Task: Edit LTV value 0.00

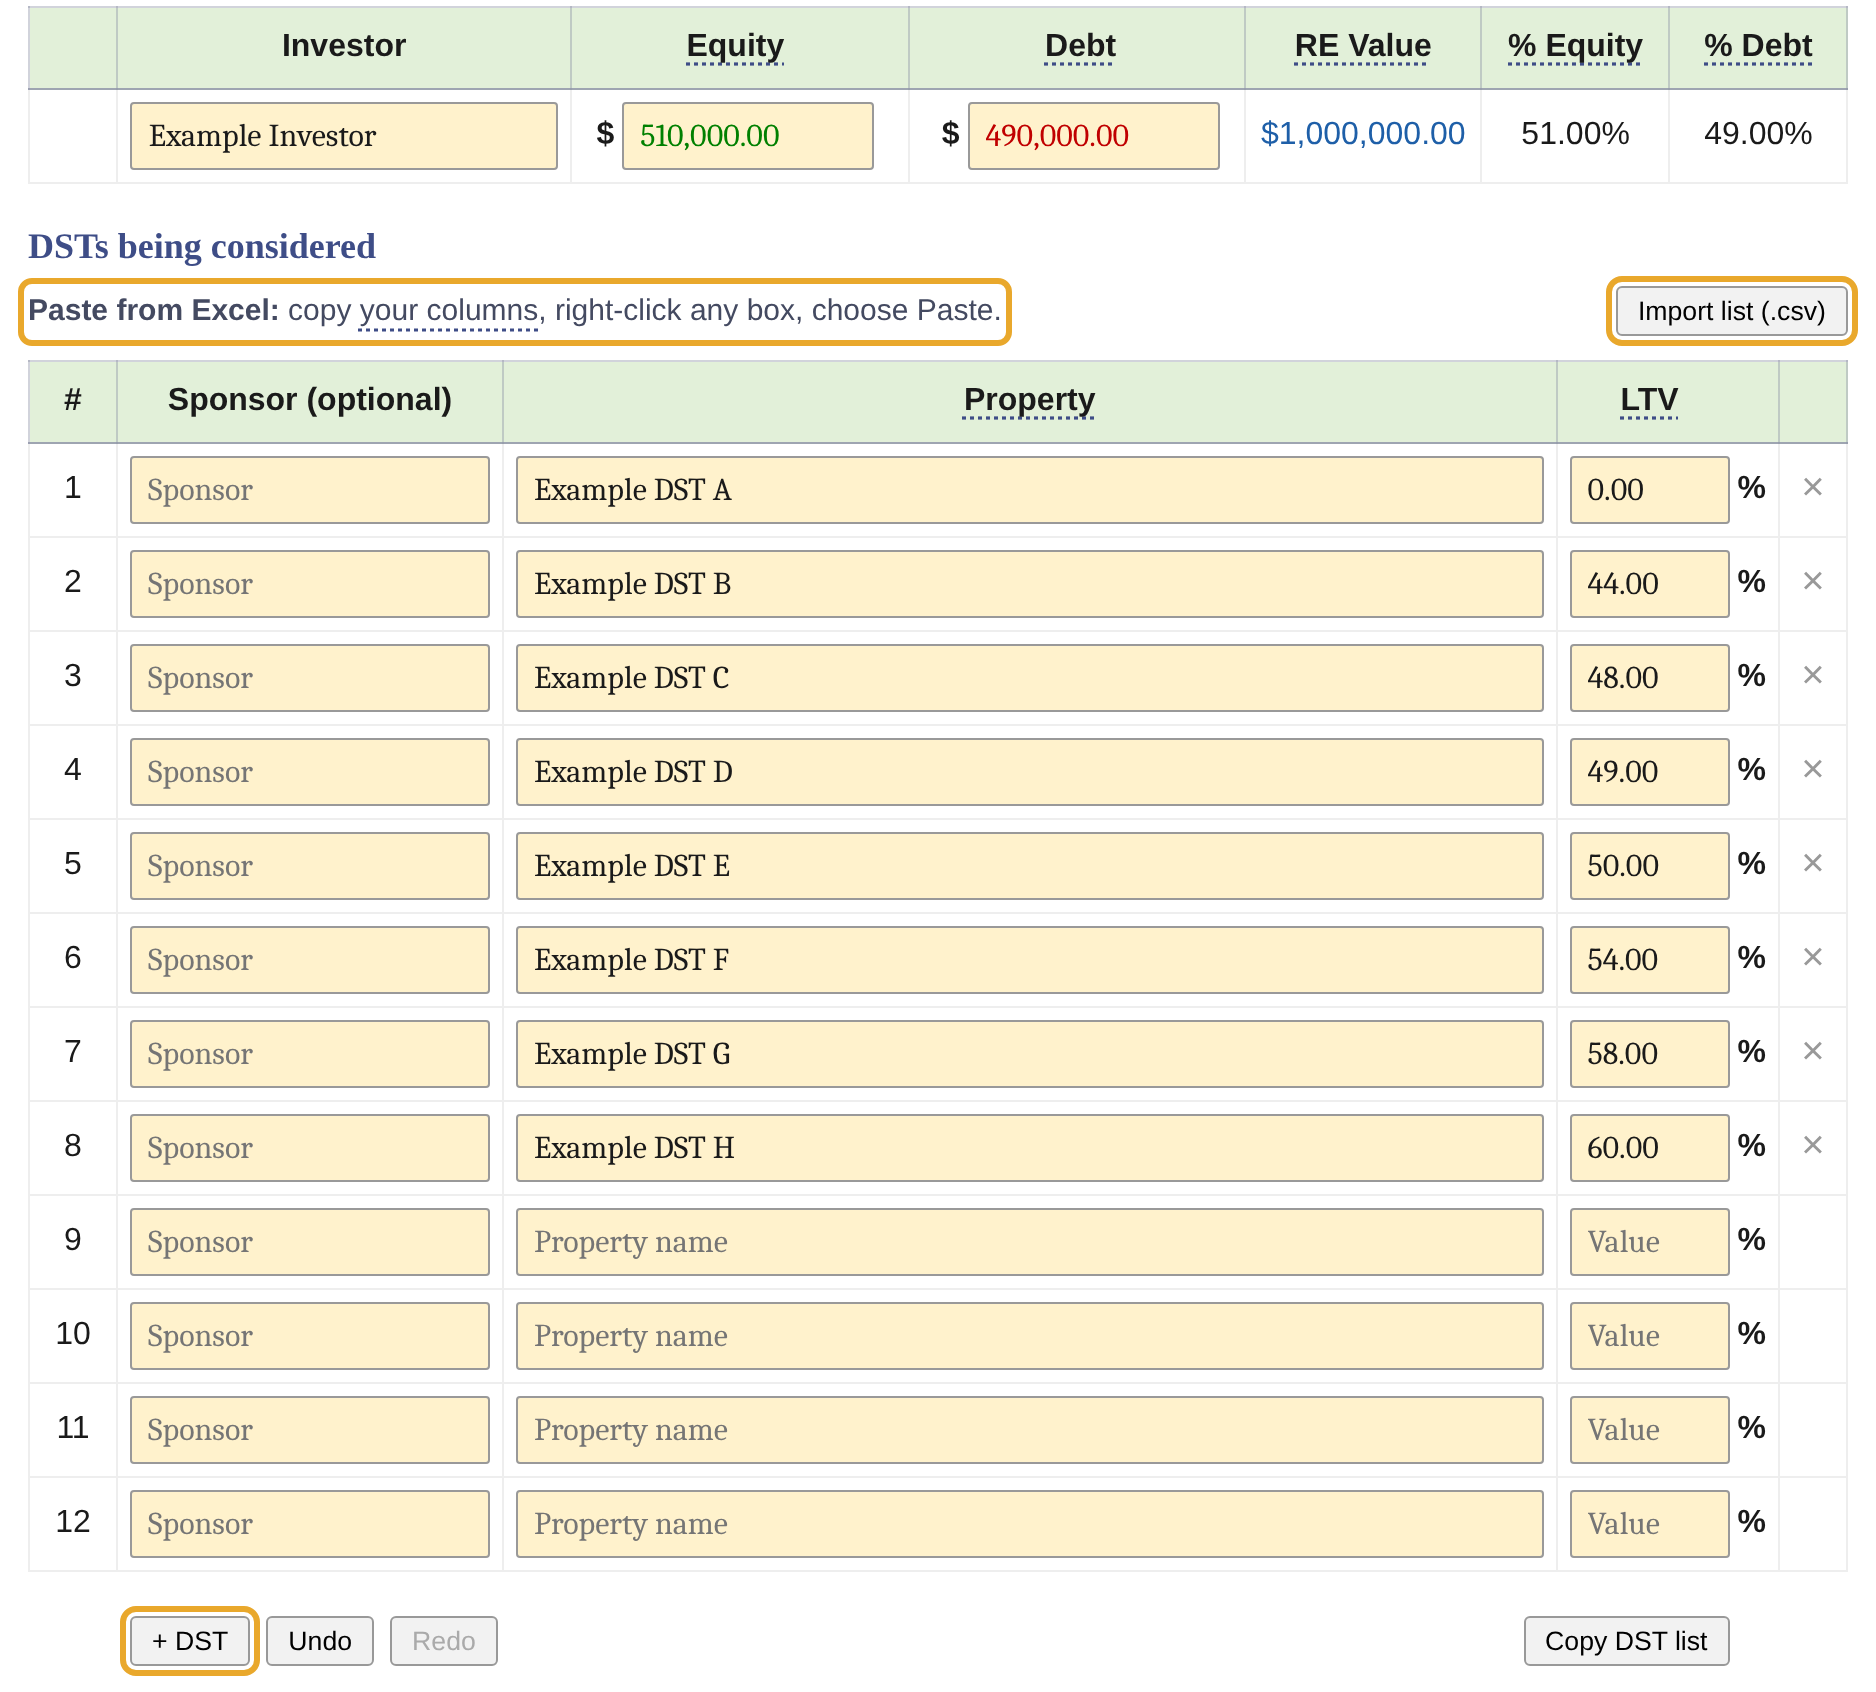Action: click(x=1649, y=490)
